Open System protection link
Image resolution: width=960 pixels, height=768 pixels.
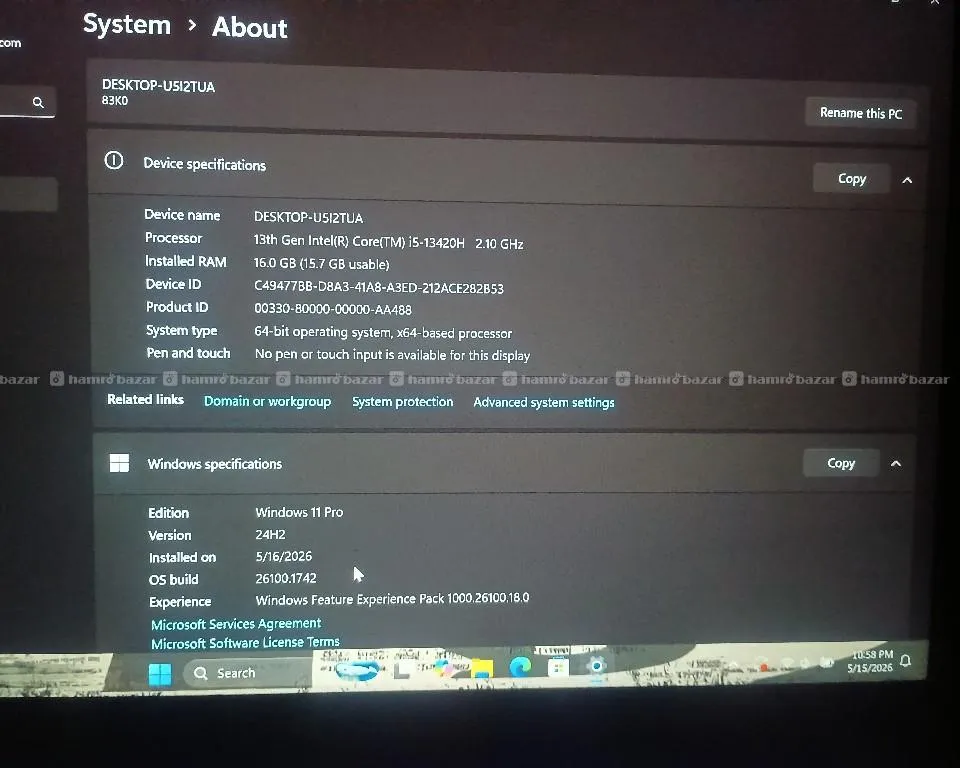[402, 402]
